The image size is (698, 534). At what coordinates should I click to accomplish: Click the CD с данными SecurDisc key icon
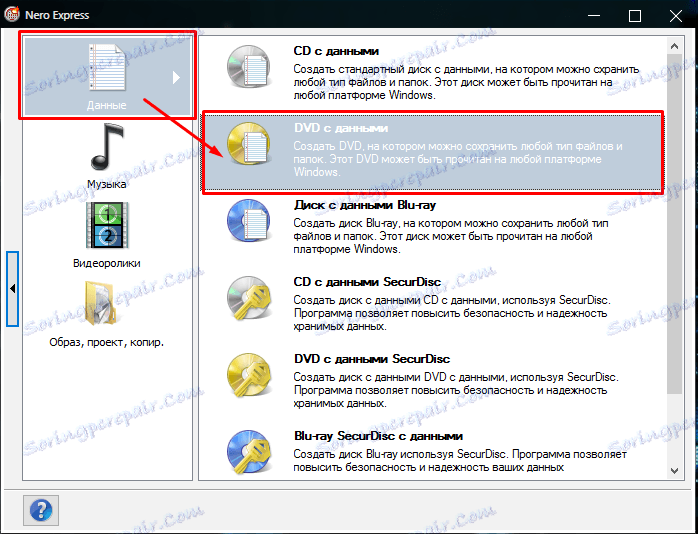tap(248, 298)
